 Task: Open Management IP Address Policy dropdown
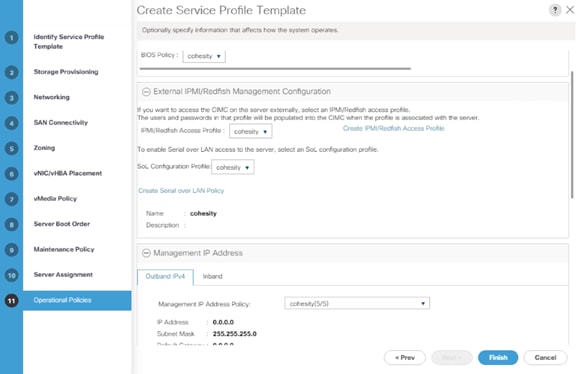click(x=357, y=304)
